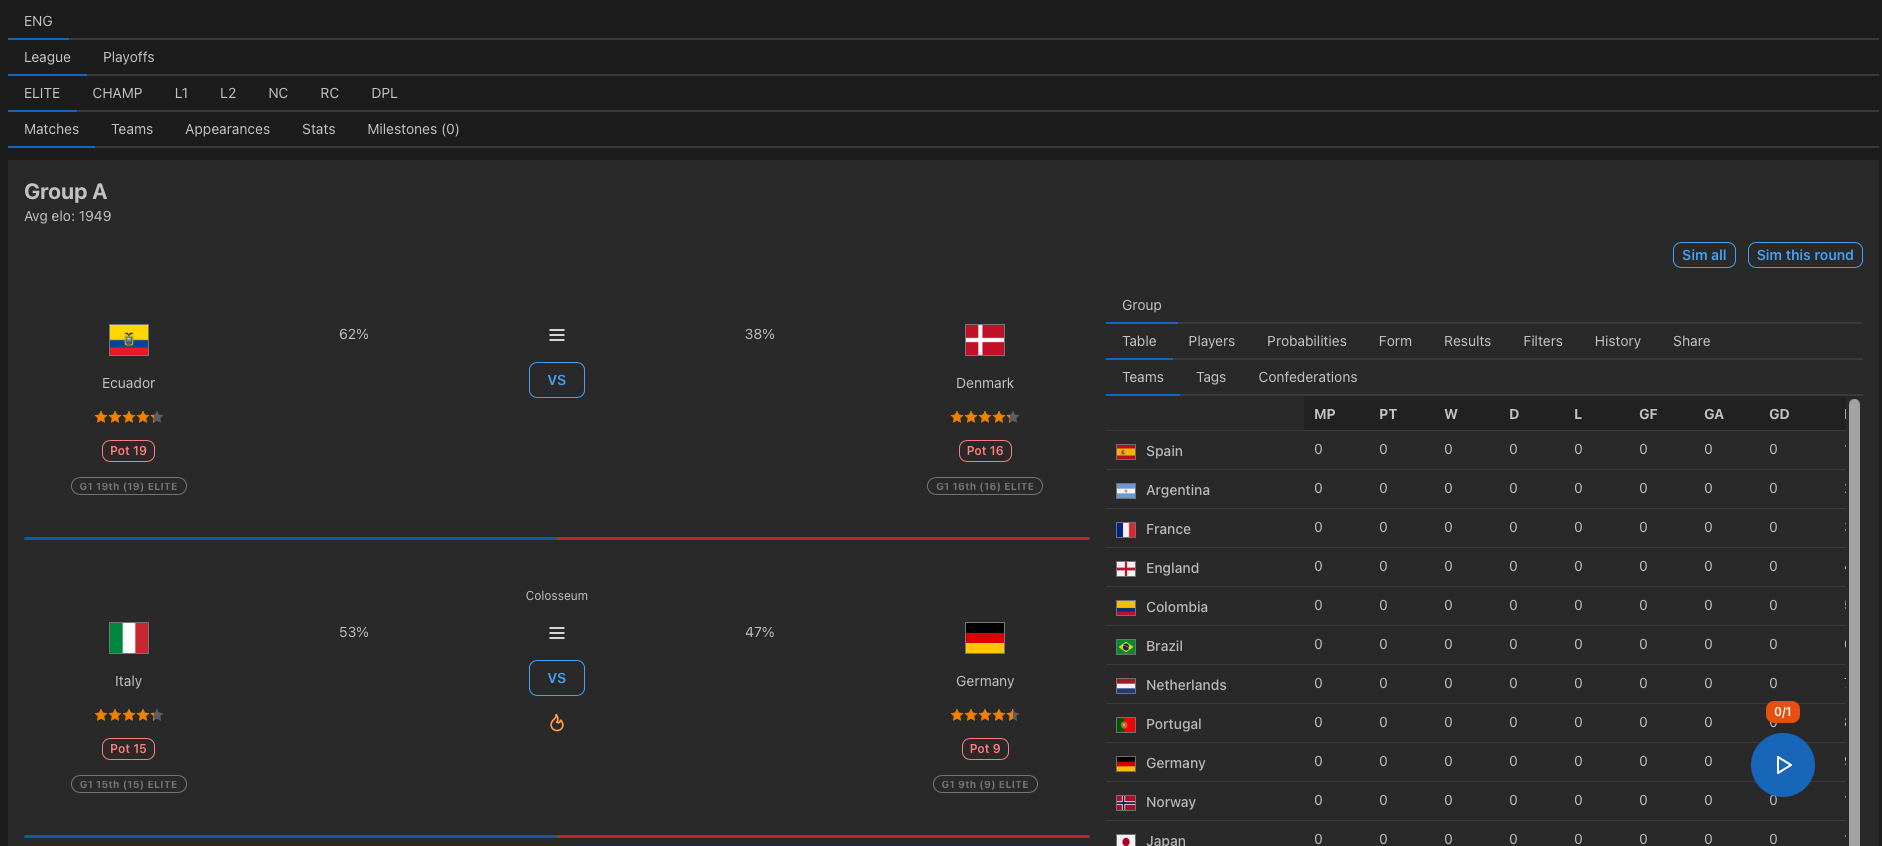Click Brazil flag in the table
The width and height of the screenshot is (1882, 846).
click(1126, 646)
